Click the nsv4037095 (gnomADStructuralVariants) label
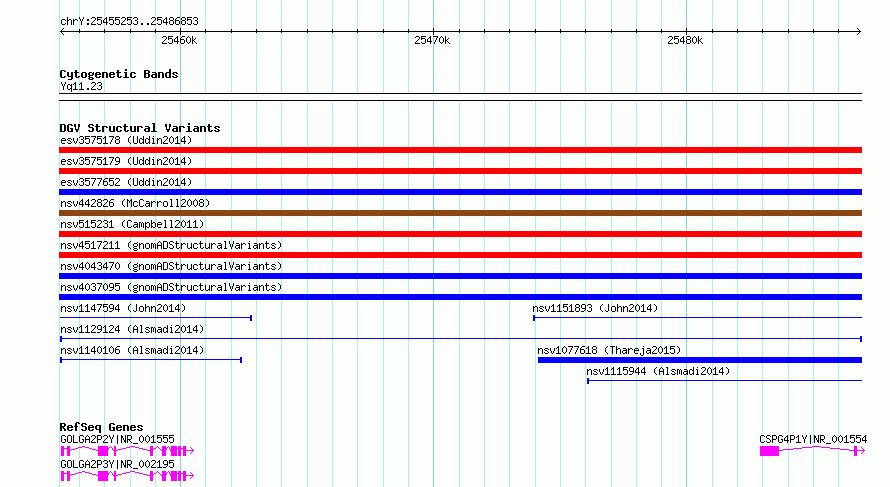 tap(171, 287)
